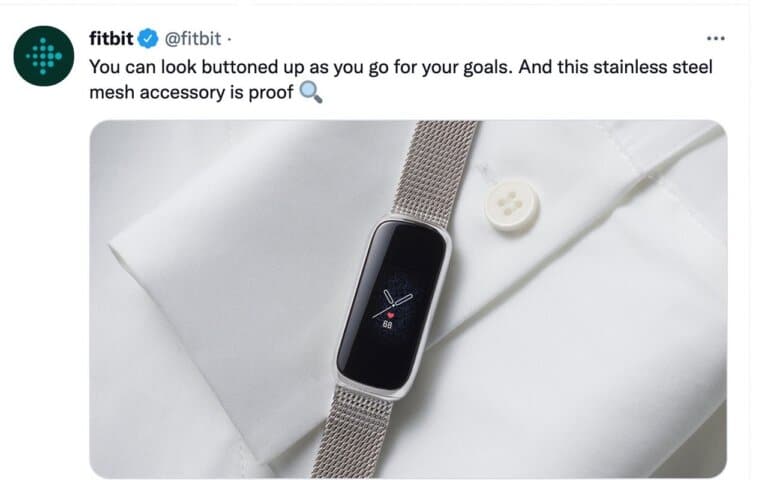Click the words 'stainless steel' in tweet

click(x=653, y=67)
